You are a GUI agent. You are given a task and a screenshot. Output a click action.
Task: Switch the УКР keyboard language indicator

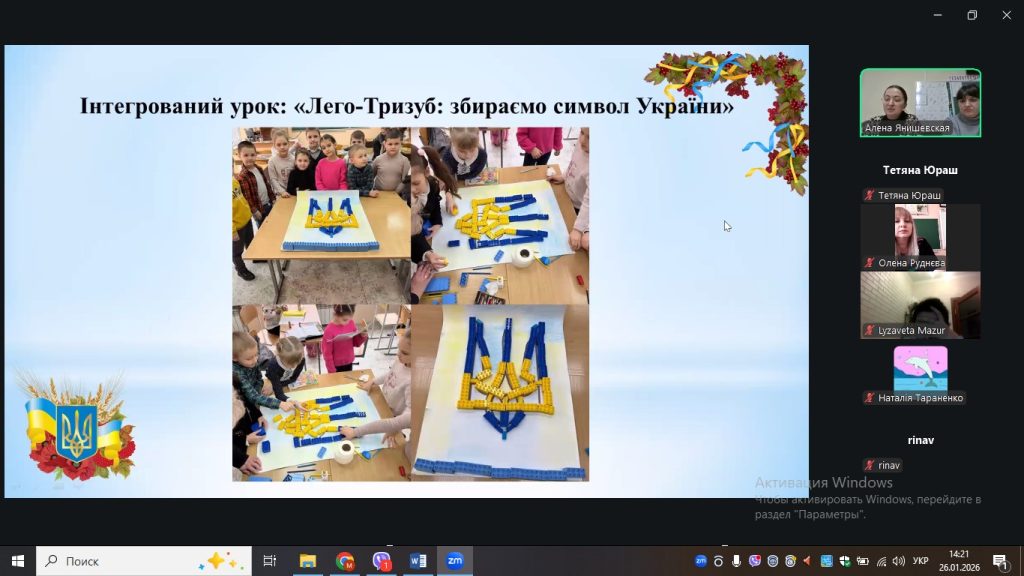921,561
